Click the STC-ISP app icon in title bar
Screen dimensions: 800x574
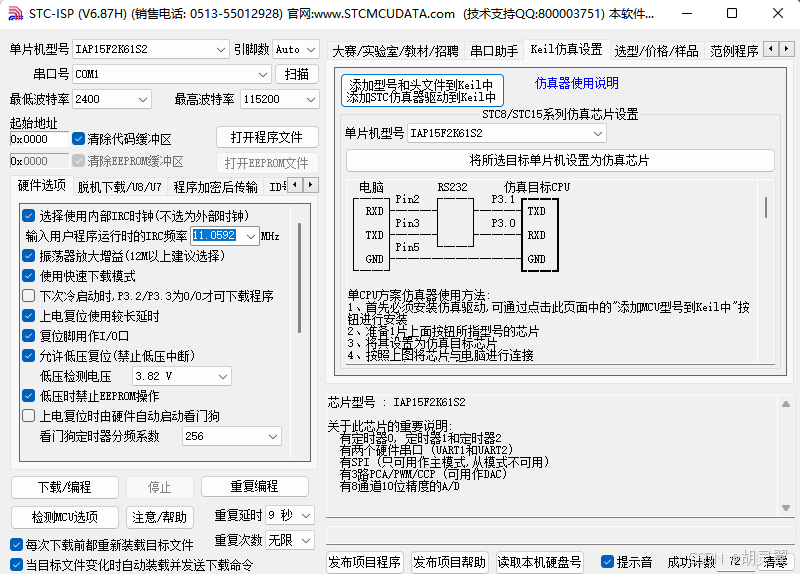coord(15,13)
